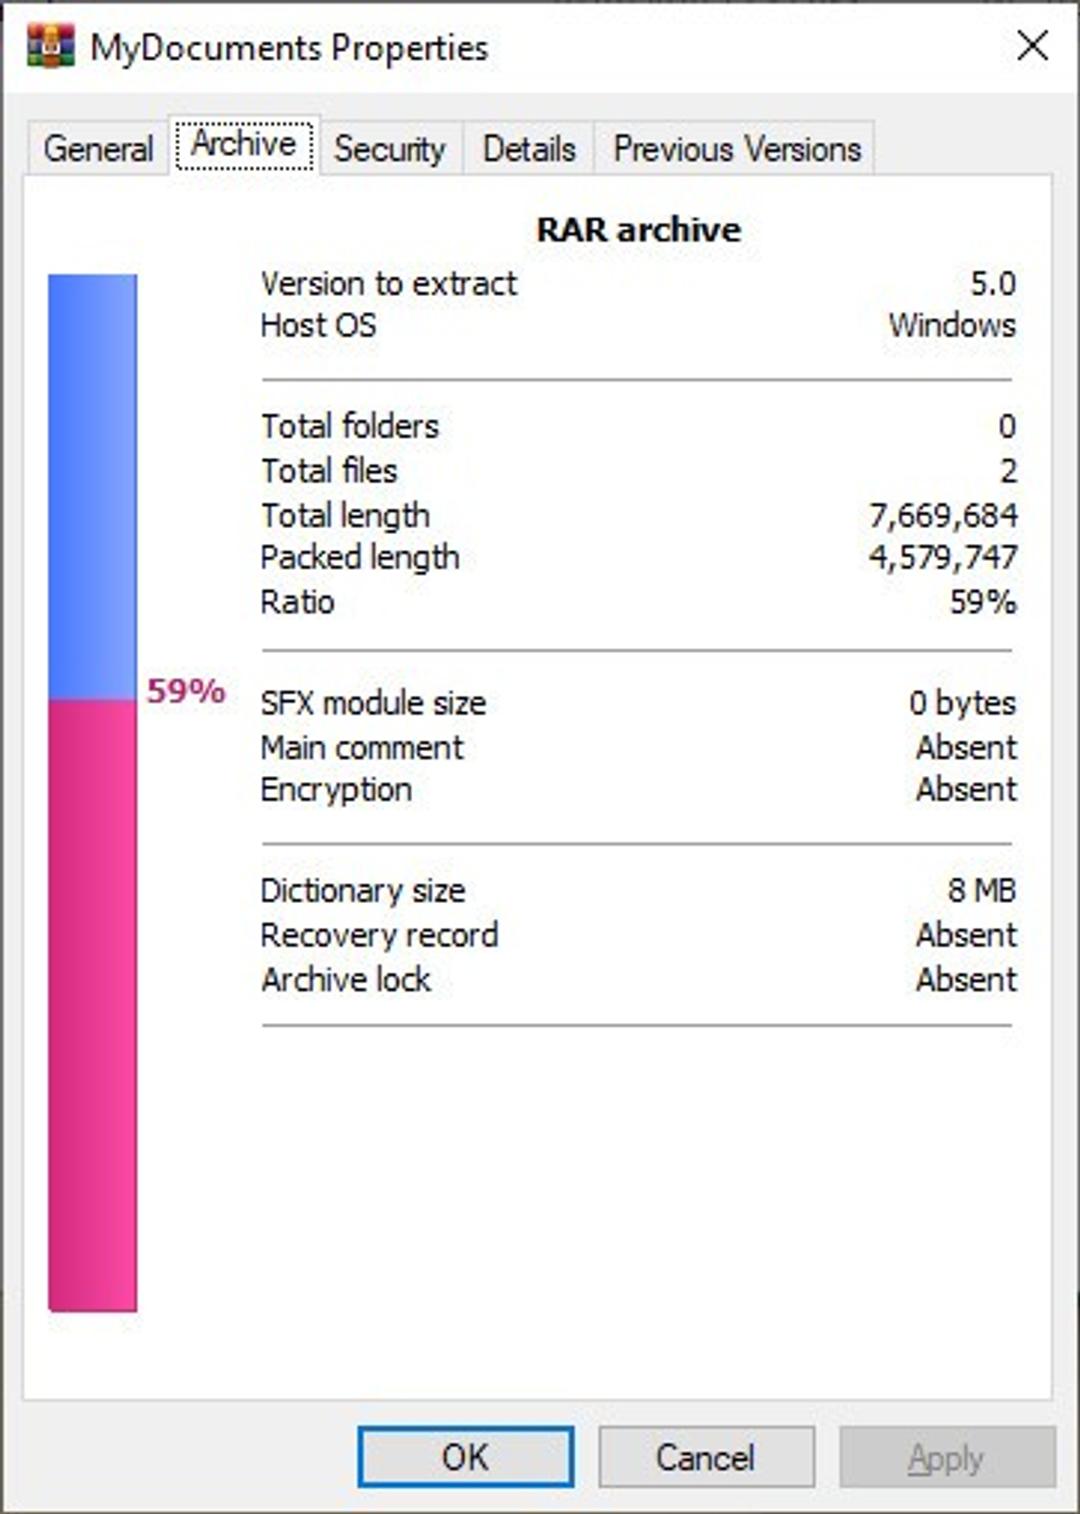Click the Total length value 7,669,684
Screen dimensions: 1080x1514
click(942, 515)
